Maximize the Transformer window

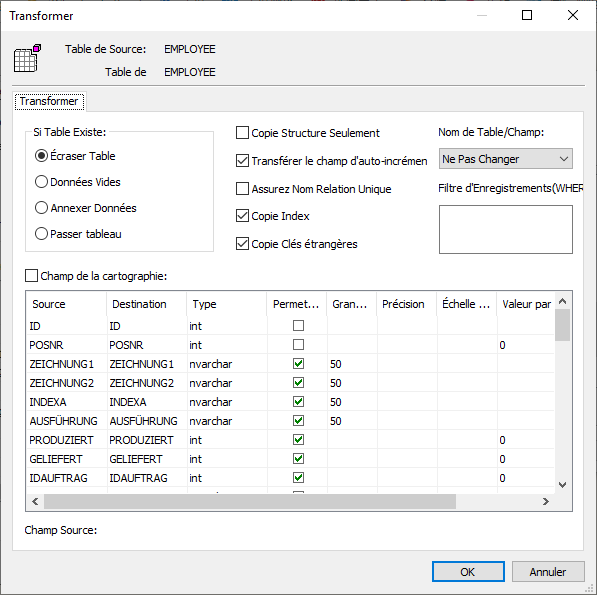coord(527,15)
